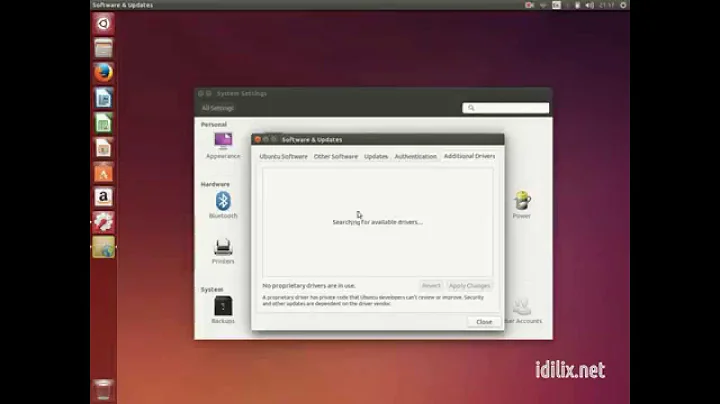The height and width of the screenshot is (404, 720).
Task: Open Backups in System Settings
Action: [223, 310]
